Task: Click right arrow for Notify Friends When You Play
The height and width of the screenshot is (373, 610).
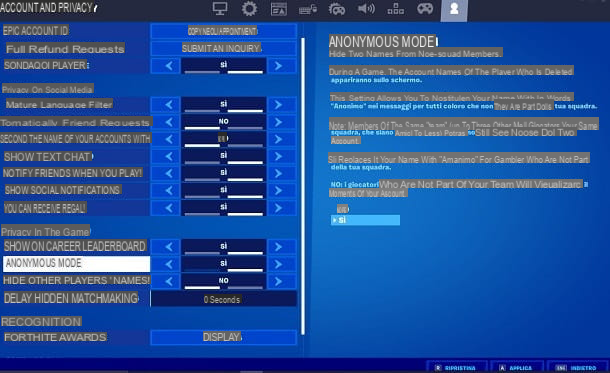Action: [x=278, y=173]
